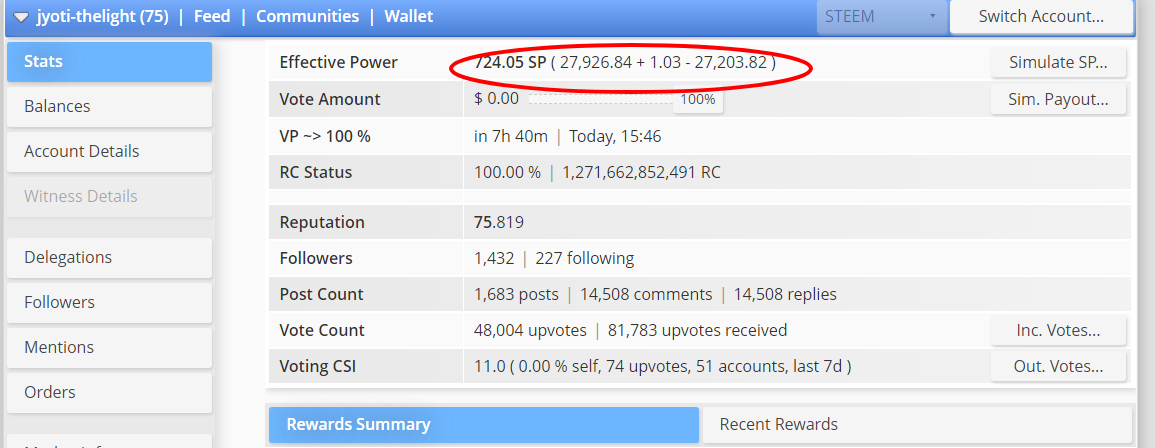The width and height of the screenshot is (1155, 448).
Task: Click the 48,004 upvotes count text
Action: 530,331
